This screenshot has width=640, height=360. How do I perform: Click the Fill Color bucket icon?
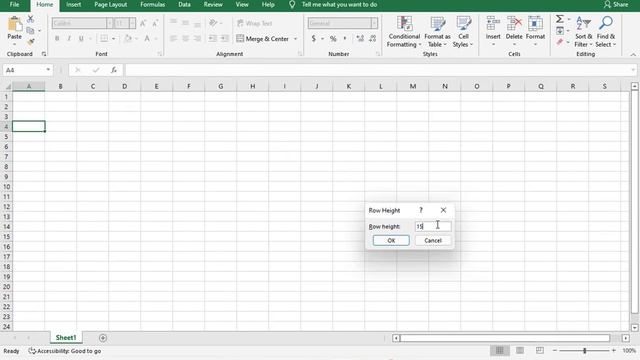coord(128,38)
